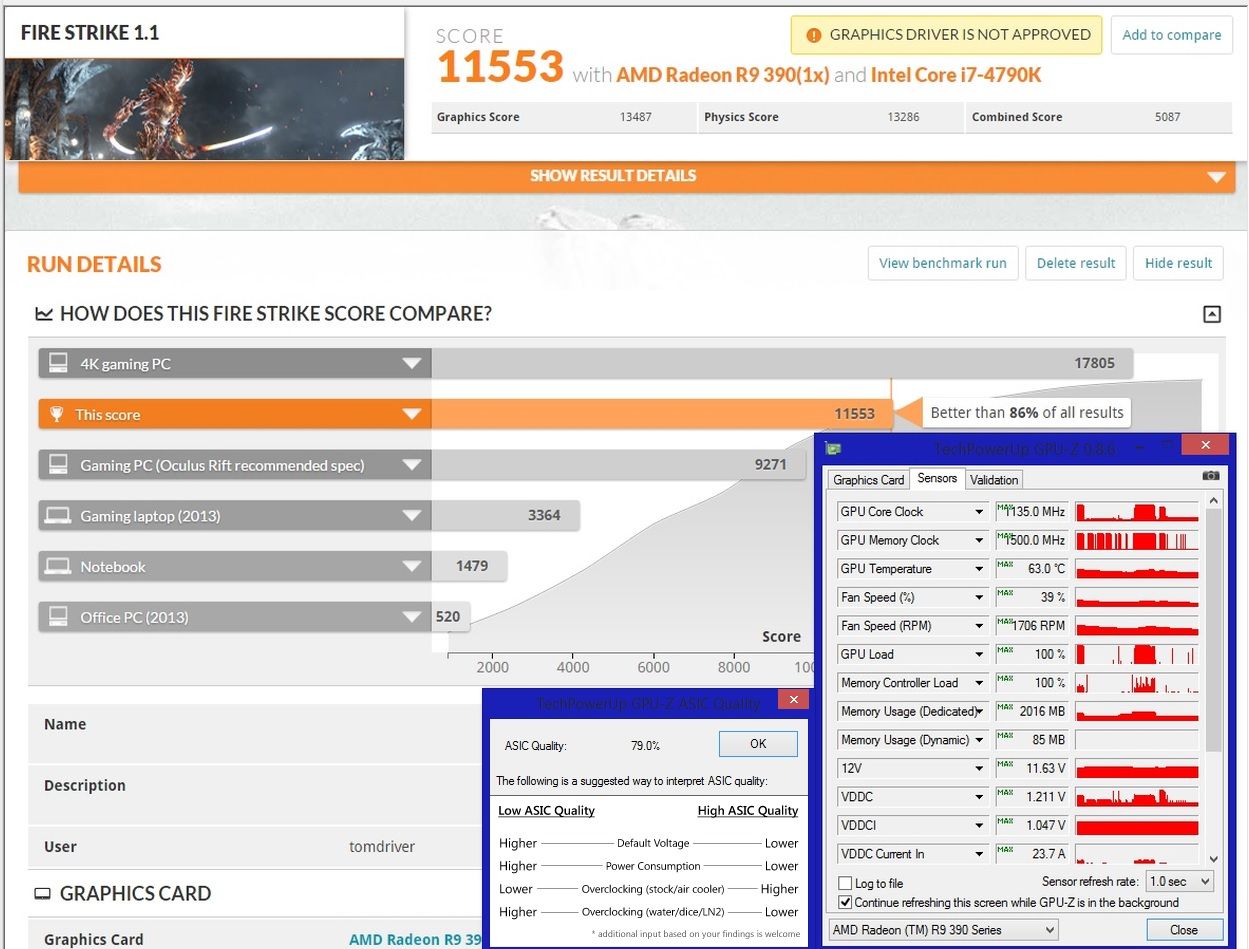Click the desktop icon on 4K gaming PC
This screenshot has height=949, width=1249.
tap(58, 363)
